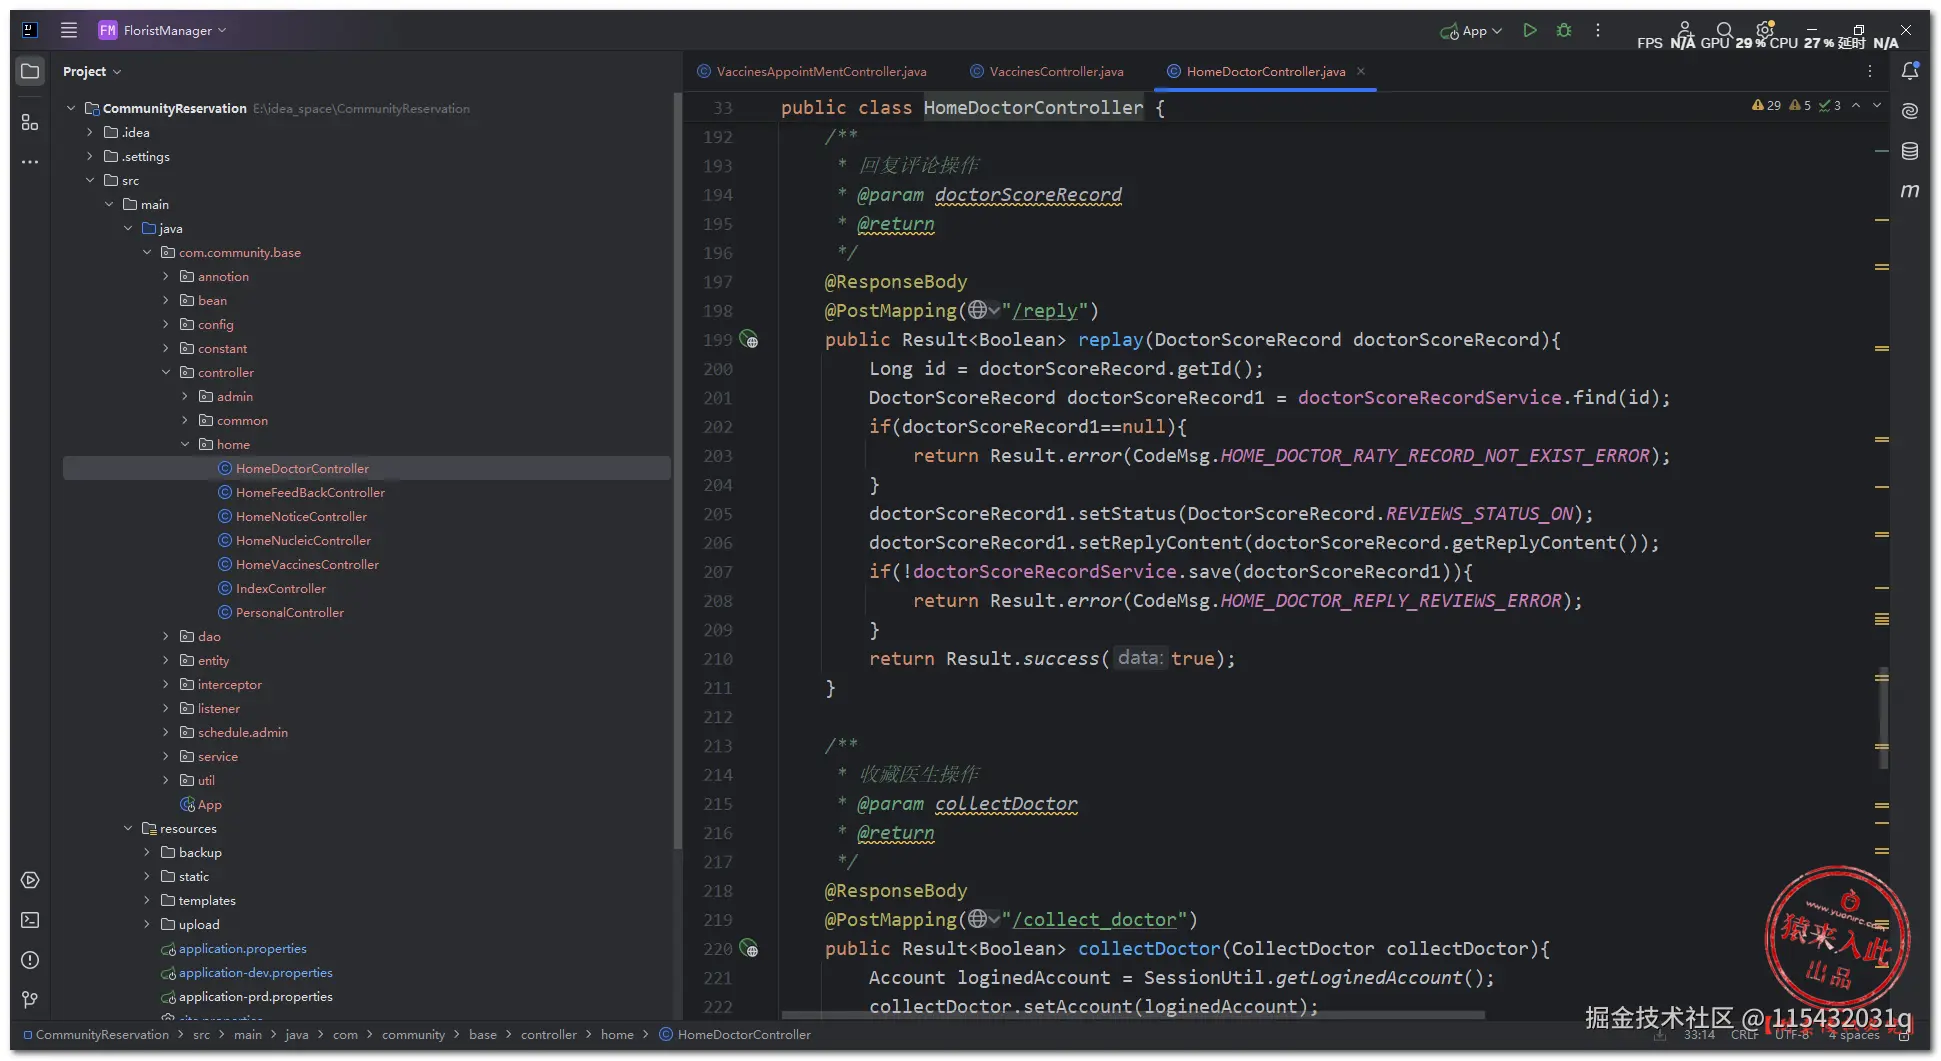Expand the templates folder
This screenshot has width=1941, height=1061.
coord(147,900)
